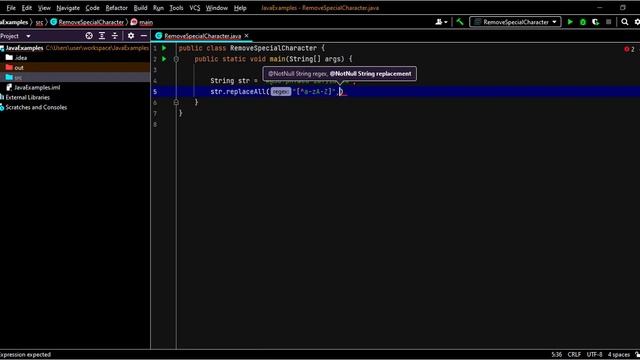The image size is (640, 360).
Task: Click run gutter icon on line 2
Action: [164, 59]
